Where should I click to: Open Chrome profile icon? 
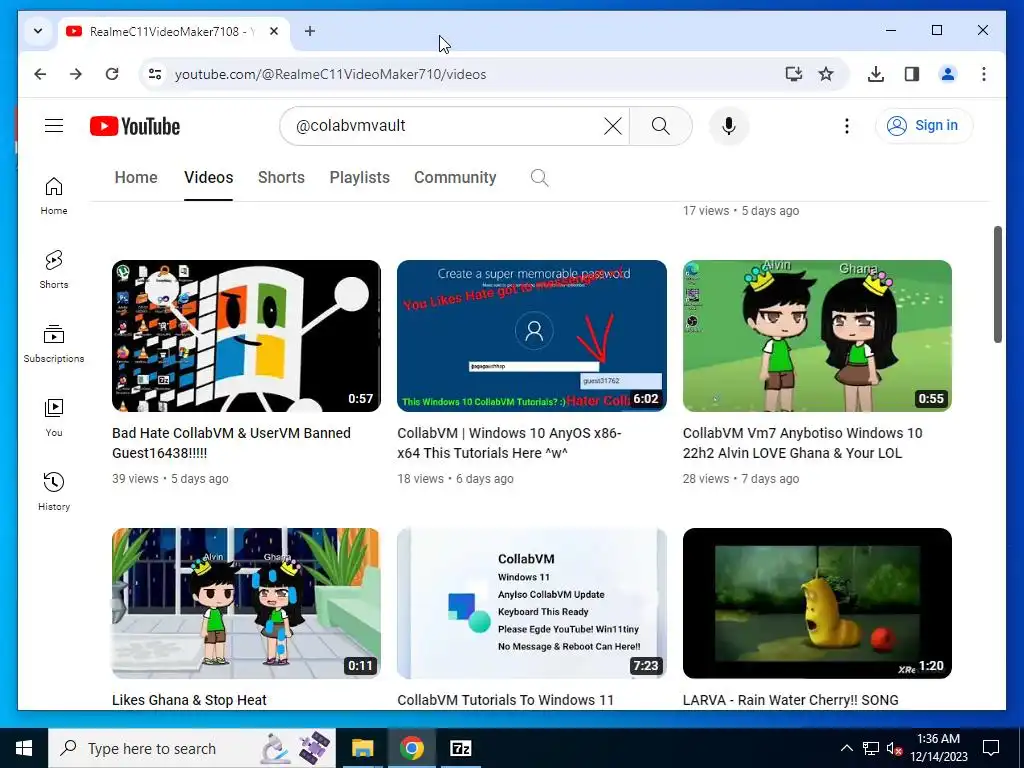(948, 74)
